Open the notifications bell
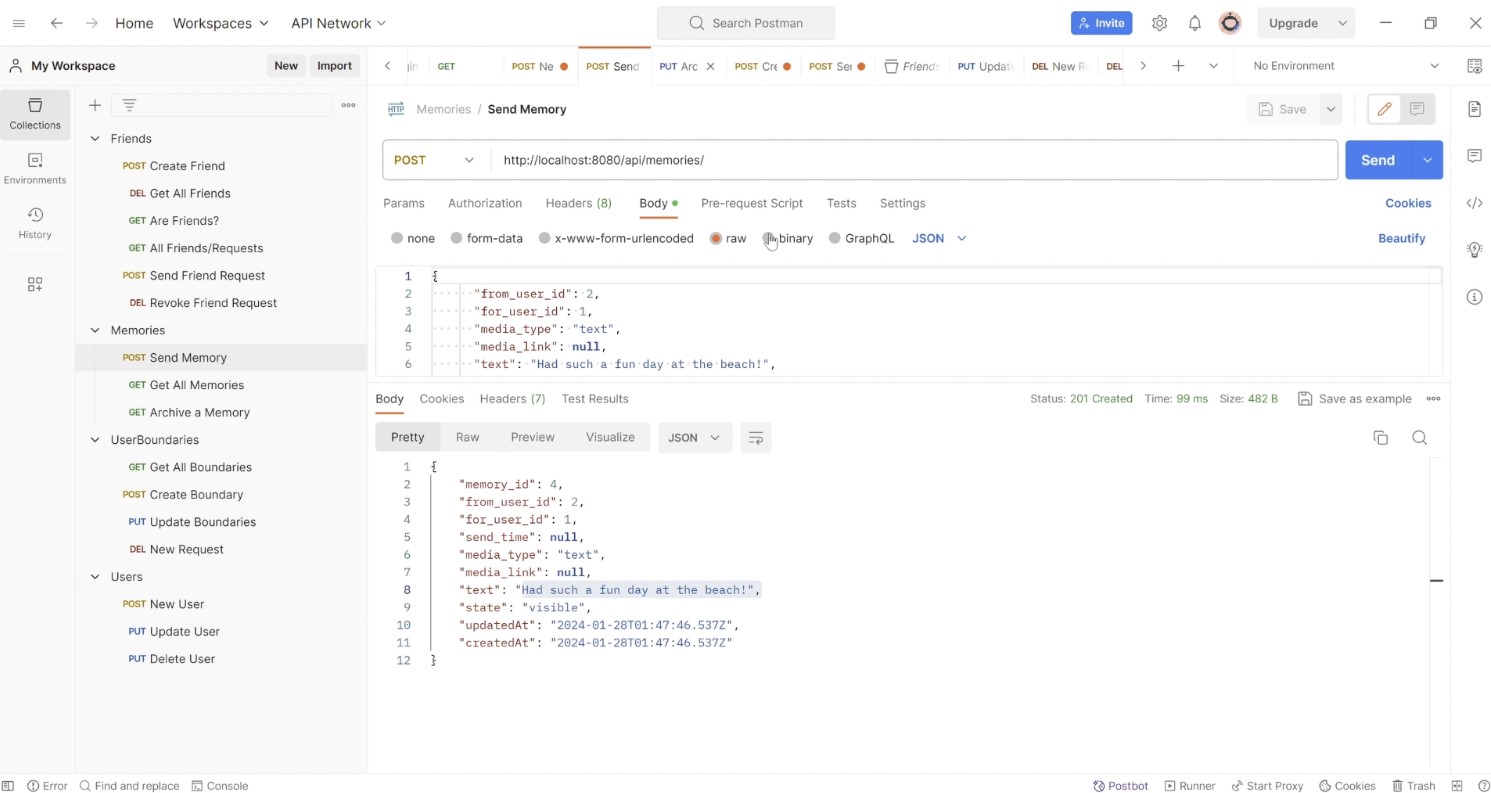This screenshot has height=793, width=1491. (x=1195, y=23)
